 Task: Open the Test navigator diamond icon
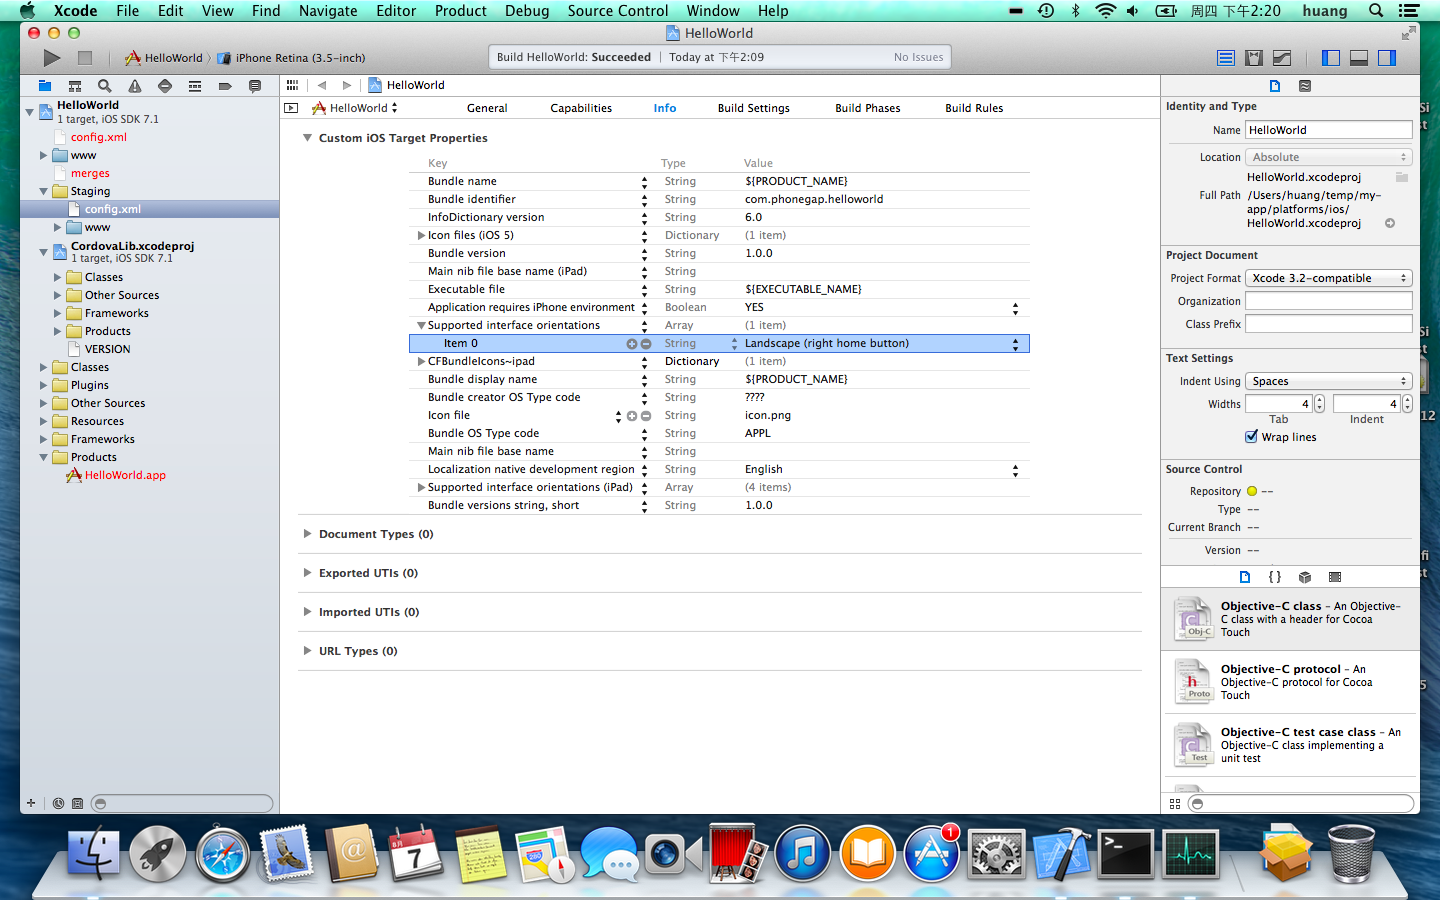(x=165, y=86)
